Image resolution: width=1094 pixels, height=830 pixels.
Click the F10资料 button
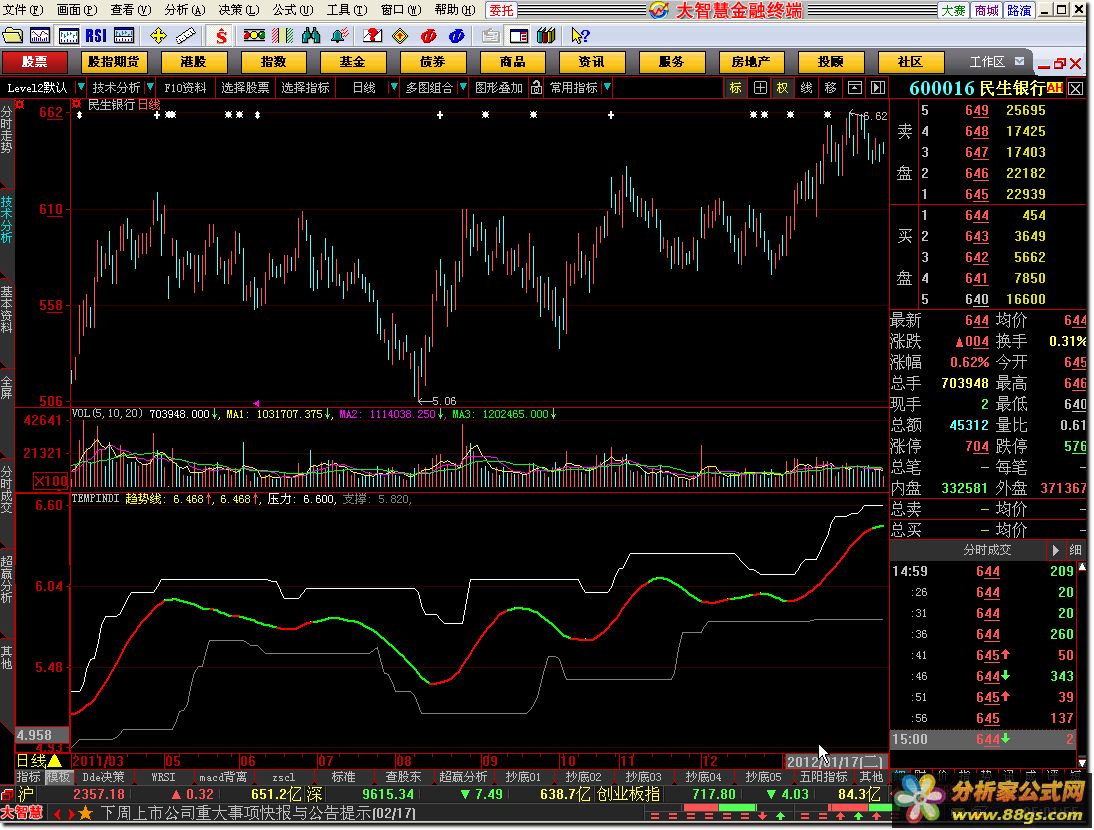(x=186, y=87)
